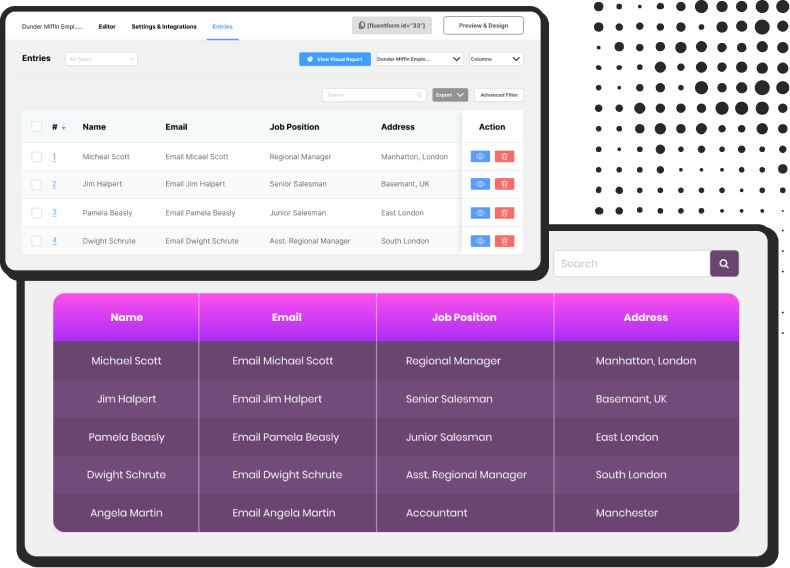This screenshot has height=568, width=790.
Task: Click the Dunder Mifflin form title
Action: point(52,26)
